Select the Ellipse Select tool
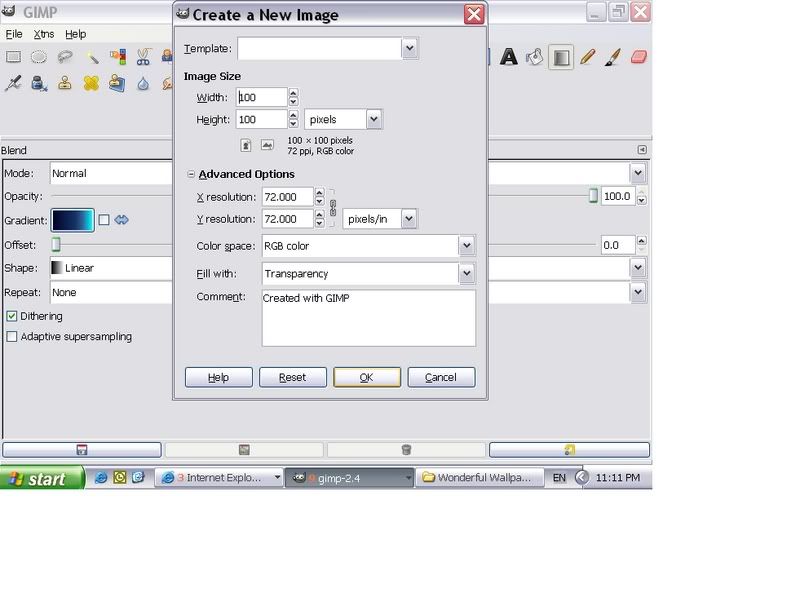800x593 pixels. coord(39,57)
